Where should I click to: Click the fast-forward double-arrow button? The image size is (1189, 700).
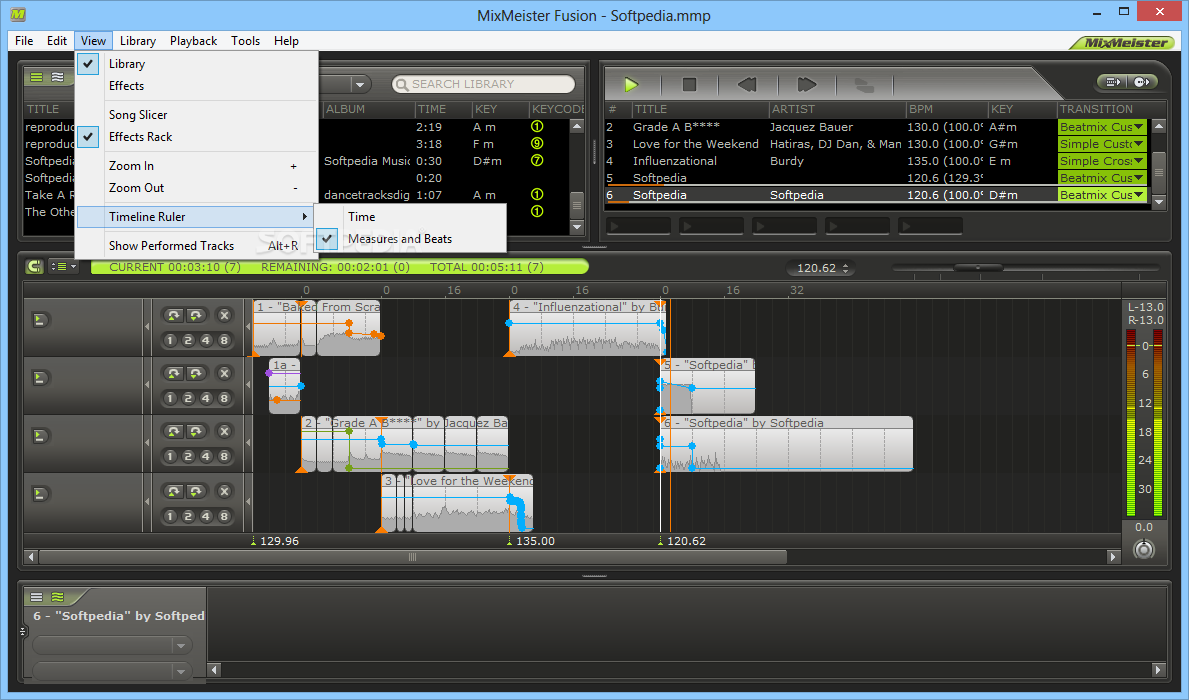[x=807, y=84]
